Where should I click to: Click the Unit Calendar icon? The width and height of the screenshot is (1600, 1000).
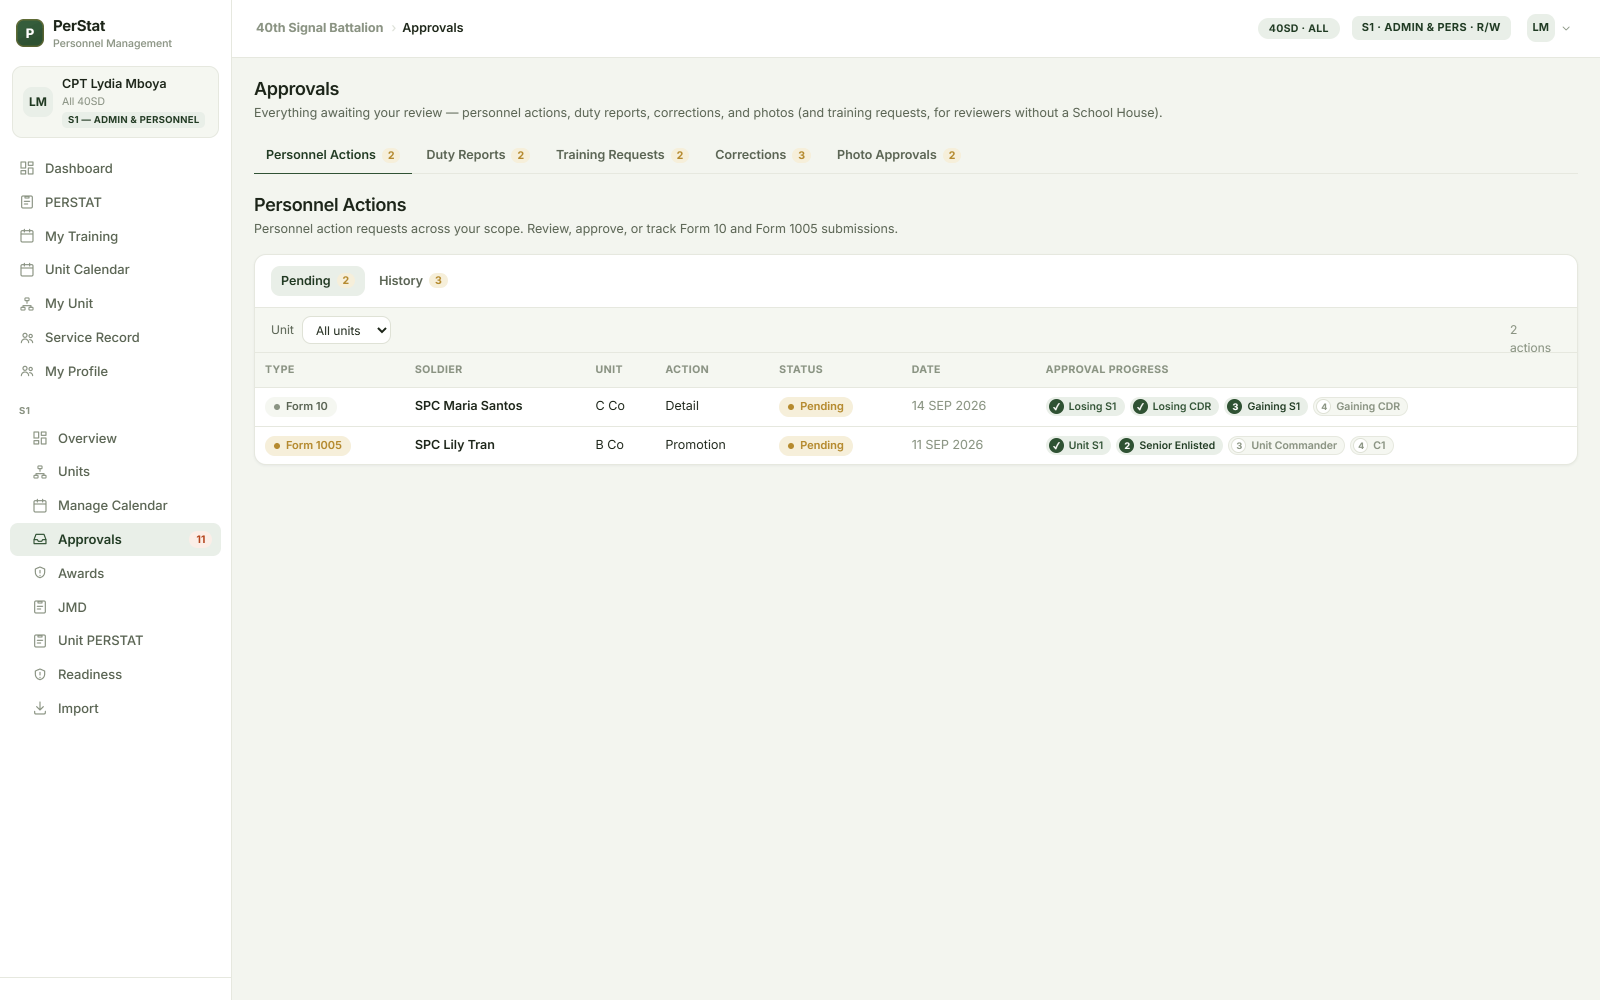coord(27,269)
